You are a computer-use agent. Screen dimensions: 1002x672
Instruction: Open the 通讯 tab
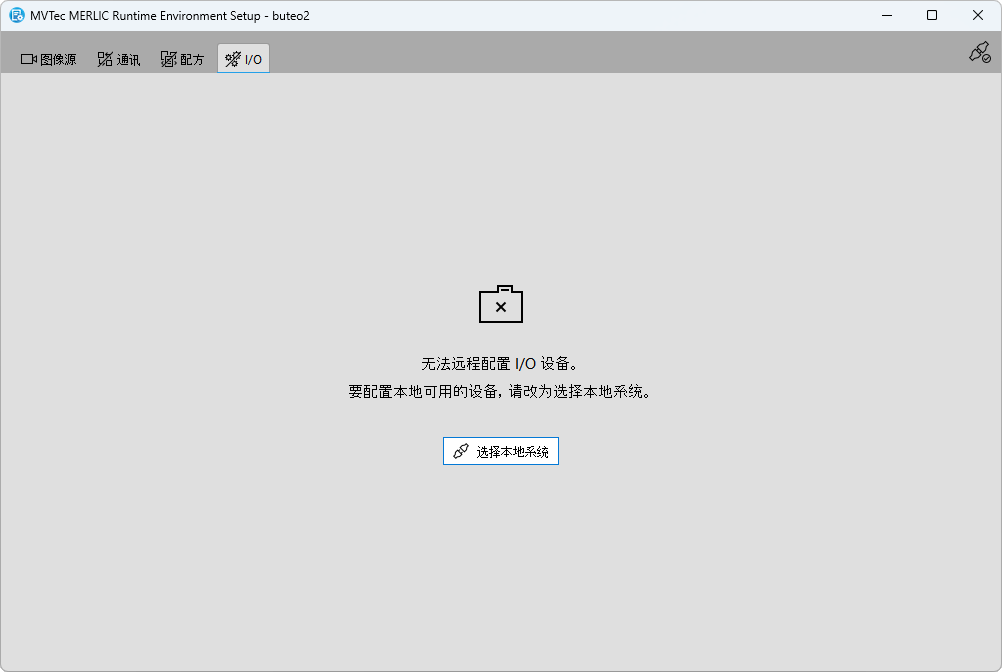point(128,60)
